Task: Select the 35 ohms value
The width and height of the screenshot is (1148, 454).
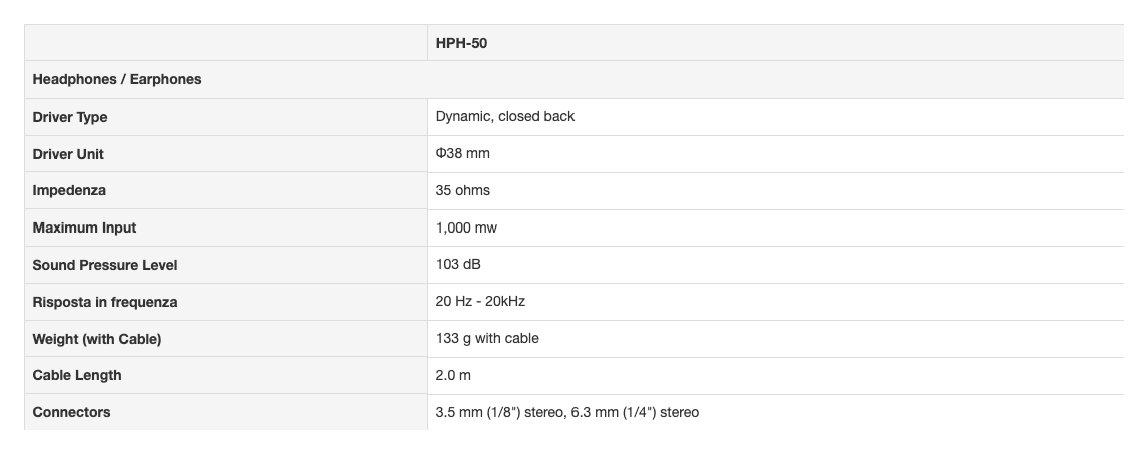Action: coord(463,190)
